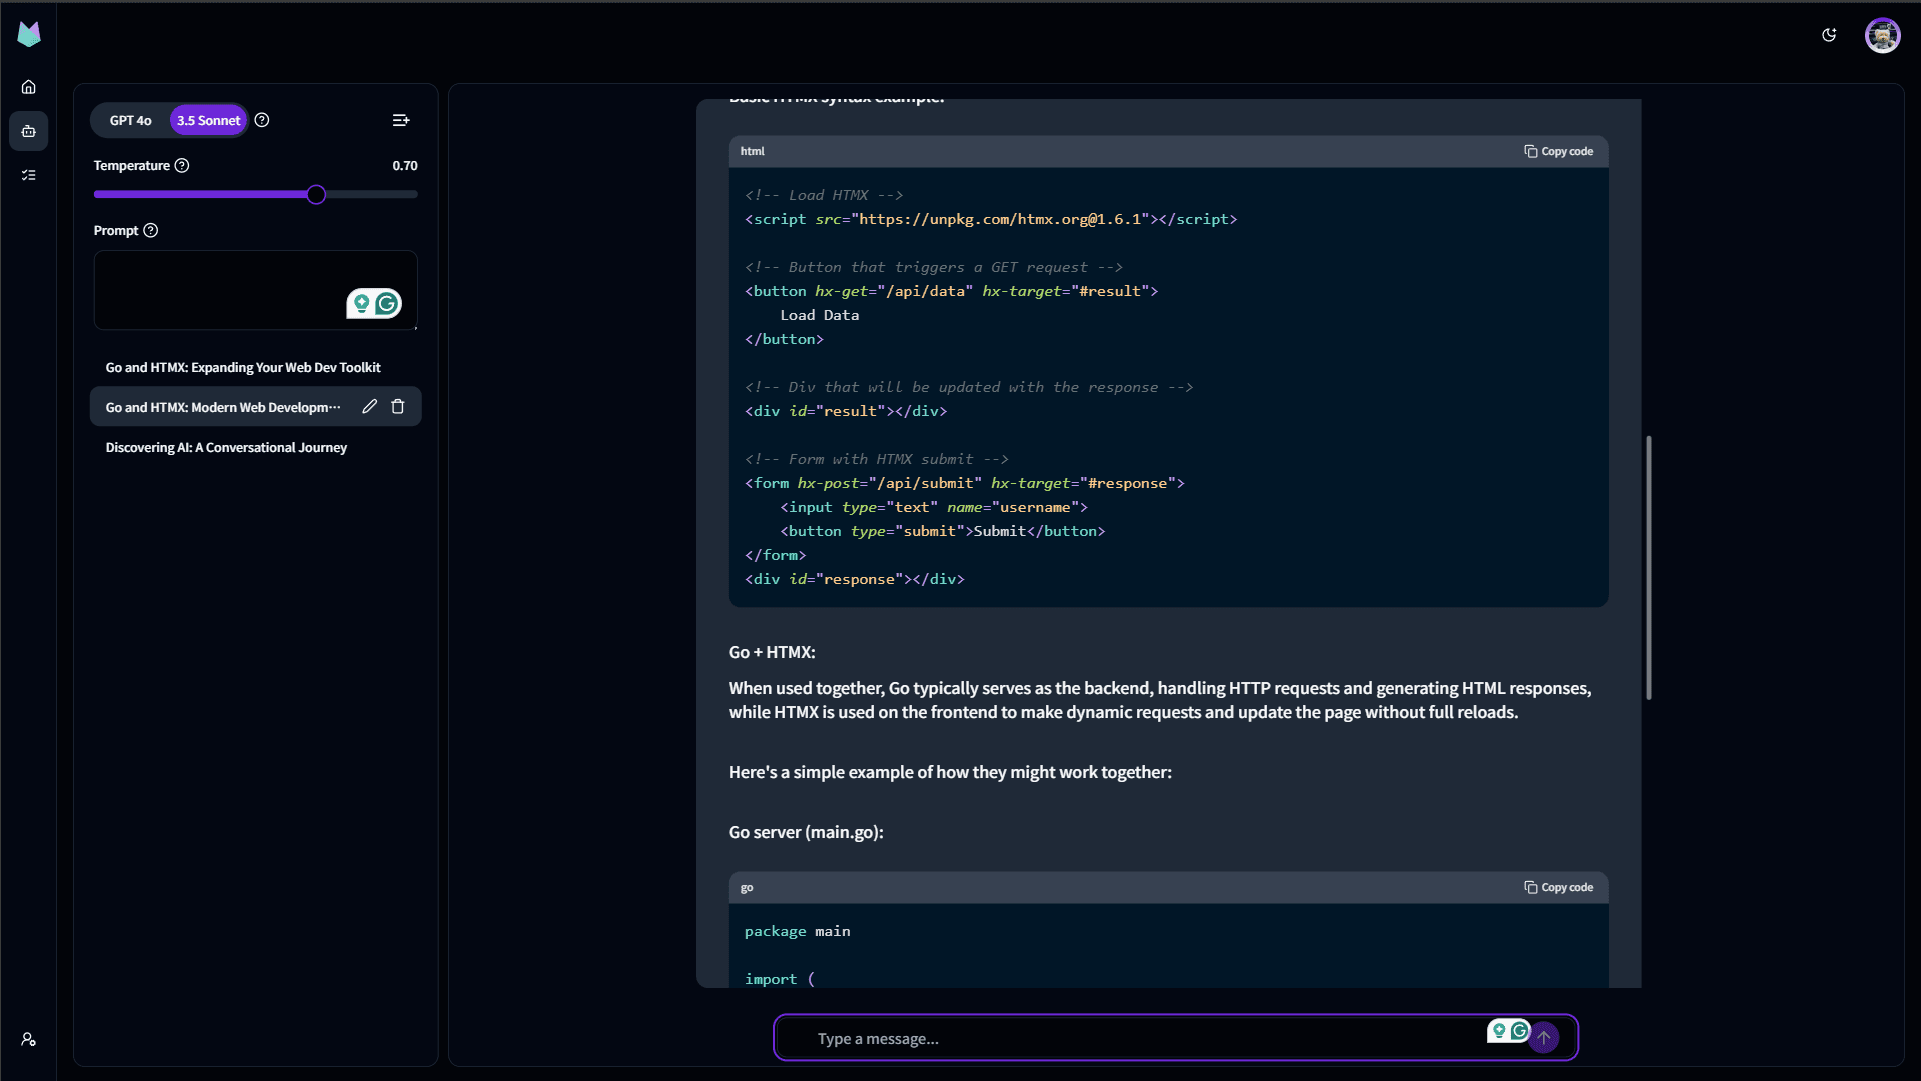1921x1081 pixels.
Task: Select the 3.5 Sonnet model
Action: click(208, 120)
